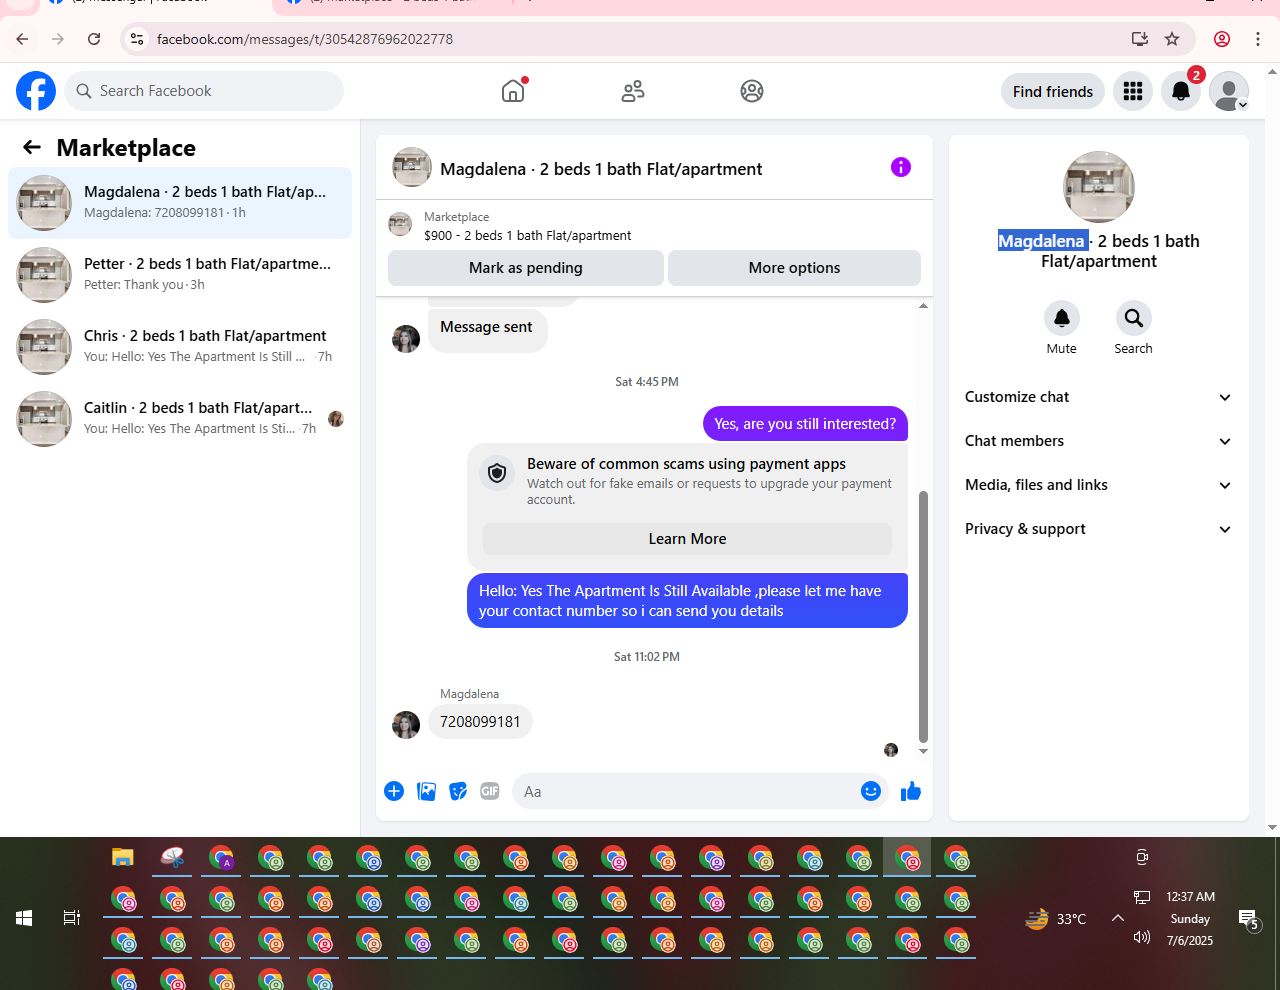The width and height of the screenshot is (1280, 990).
Task: Click the $900 listing thumbnail under header
Action: click(x=400, y=225)
